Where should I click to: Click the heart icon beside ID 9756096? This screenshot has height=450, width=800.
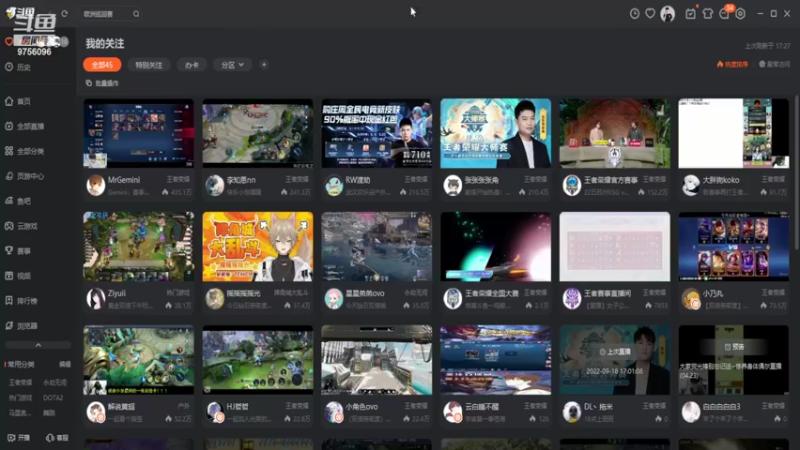[x=9, y=41]
